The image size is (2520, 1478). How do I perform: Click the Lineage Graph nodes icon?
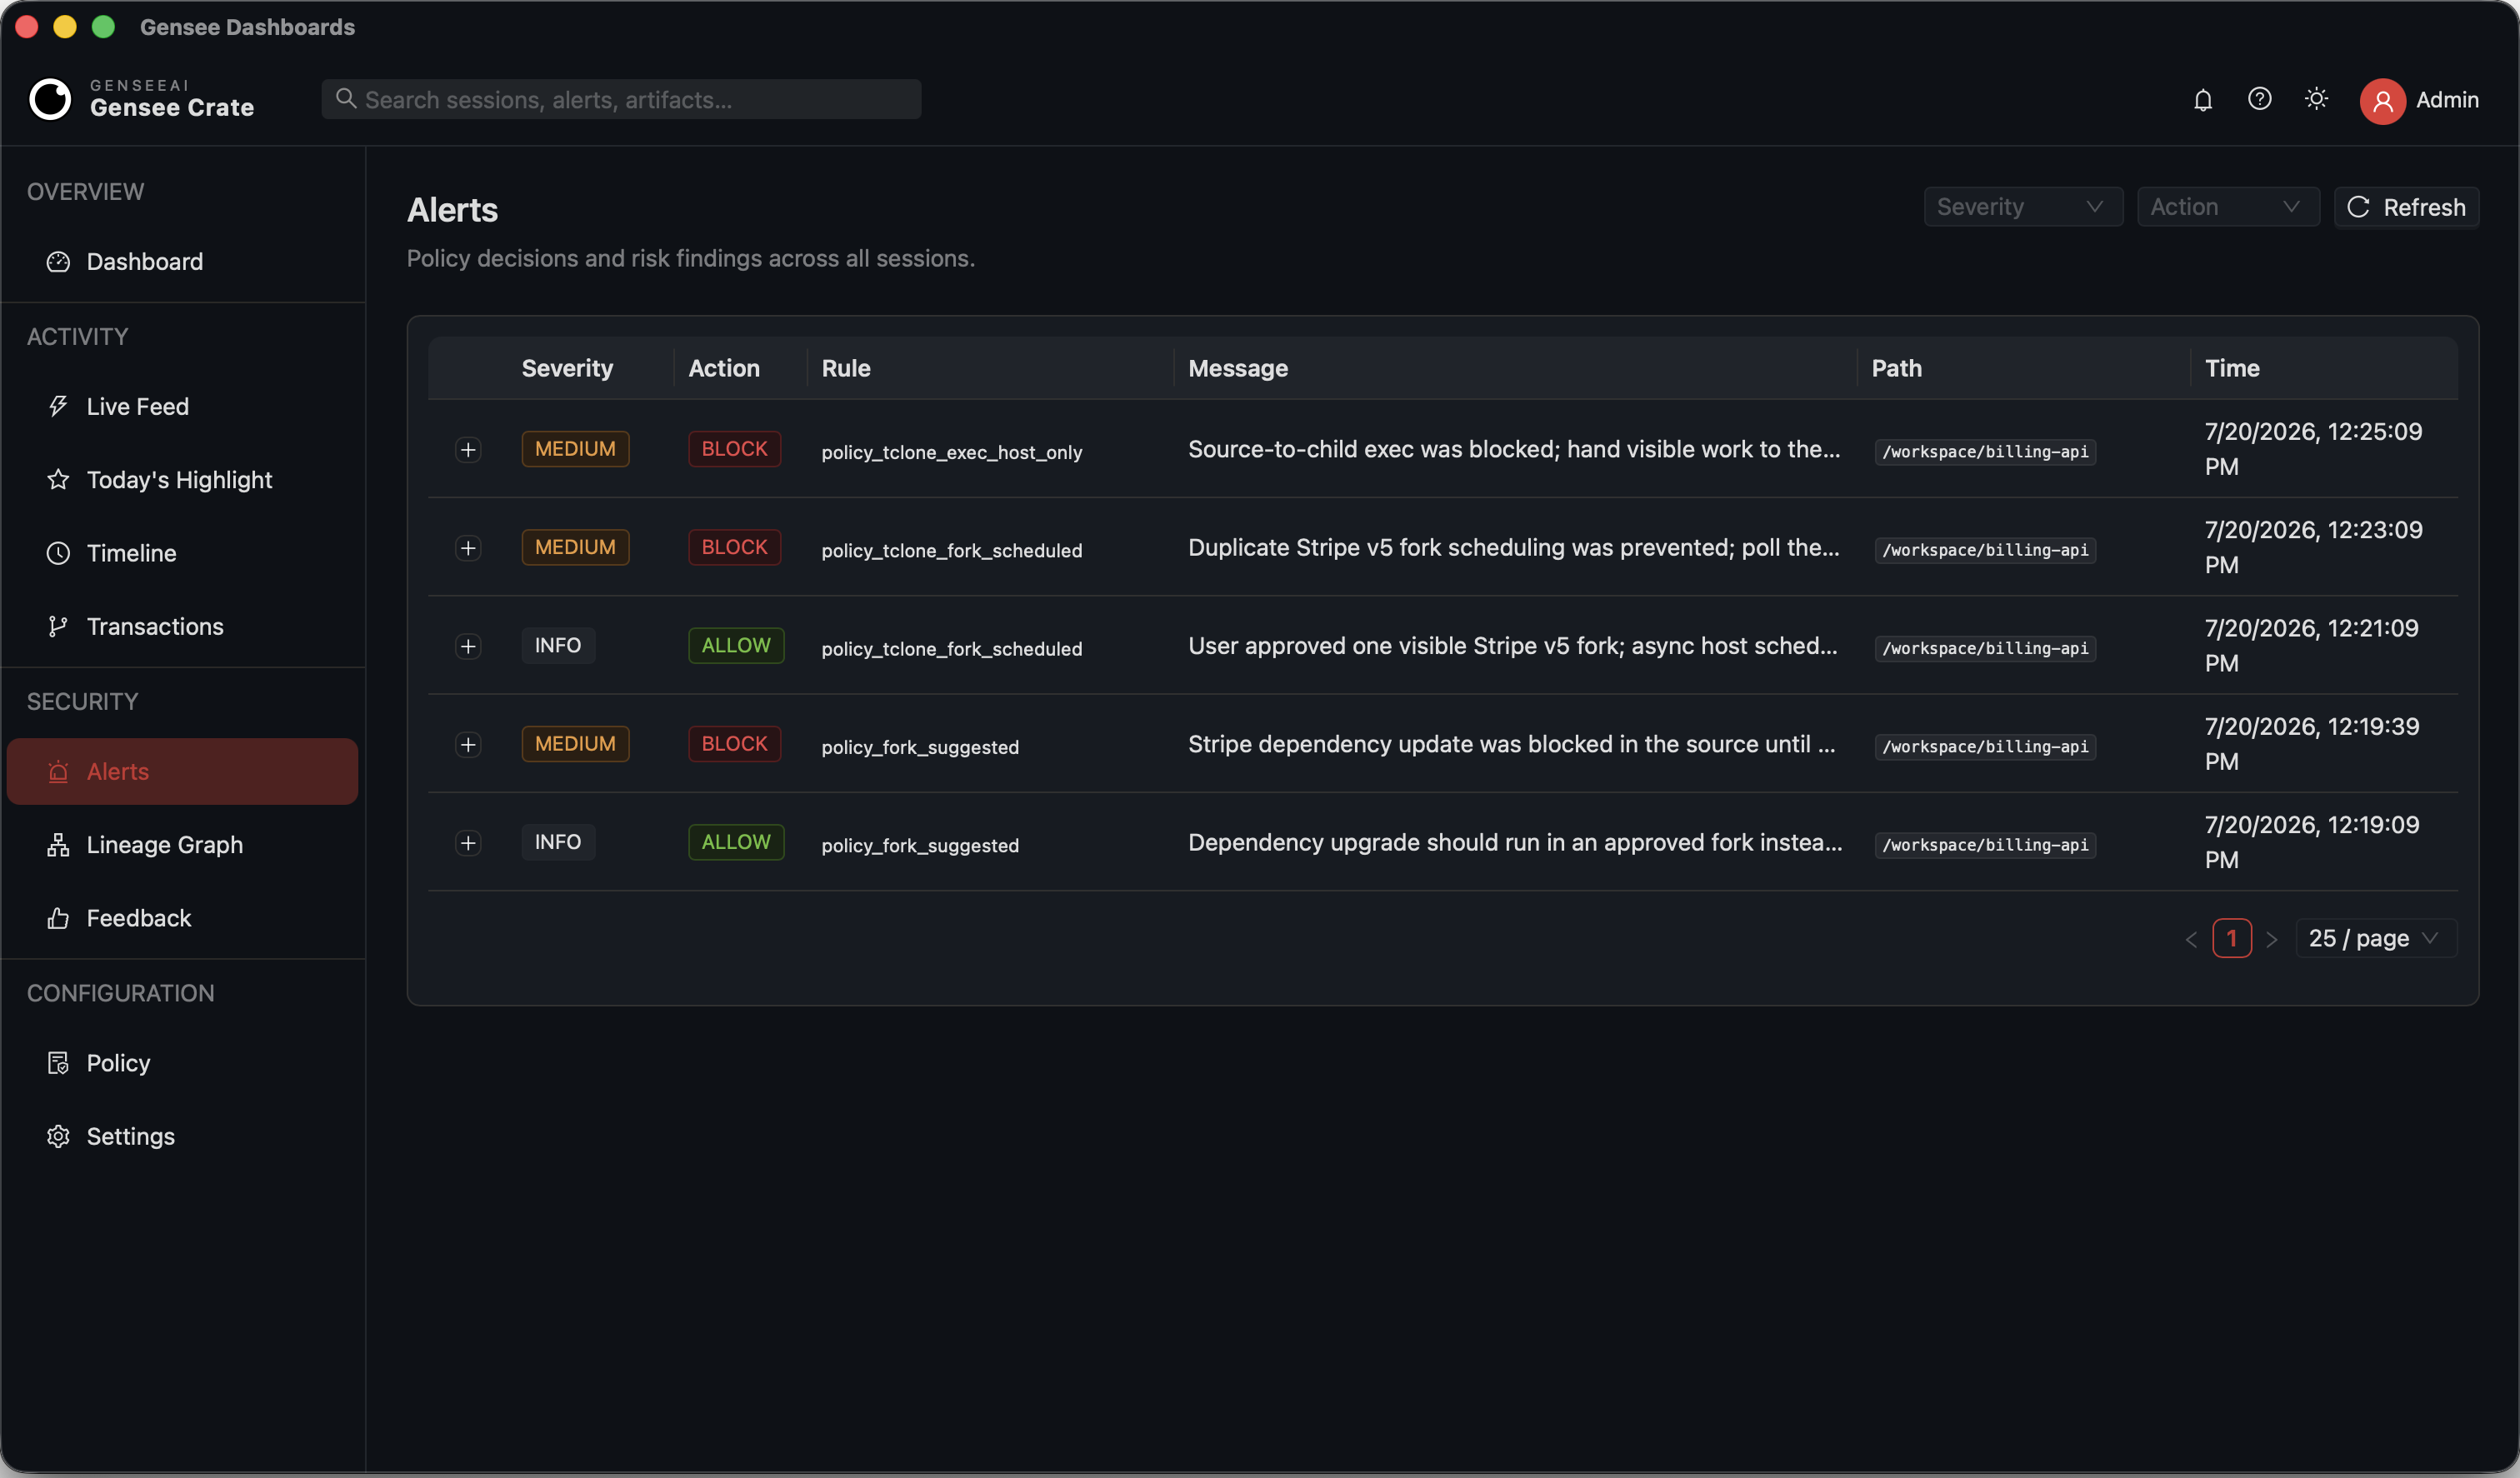point(58,845)
